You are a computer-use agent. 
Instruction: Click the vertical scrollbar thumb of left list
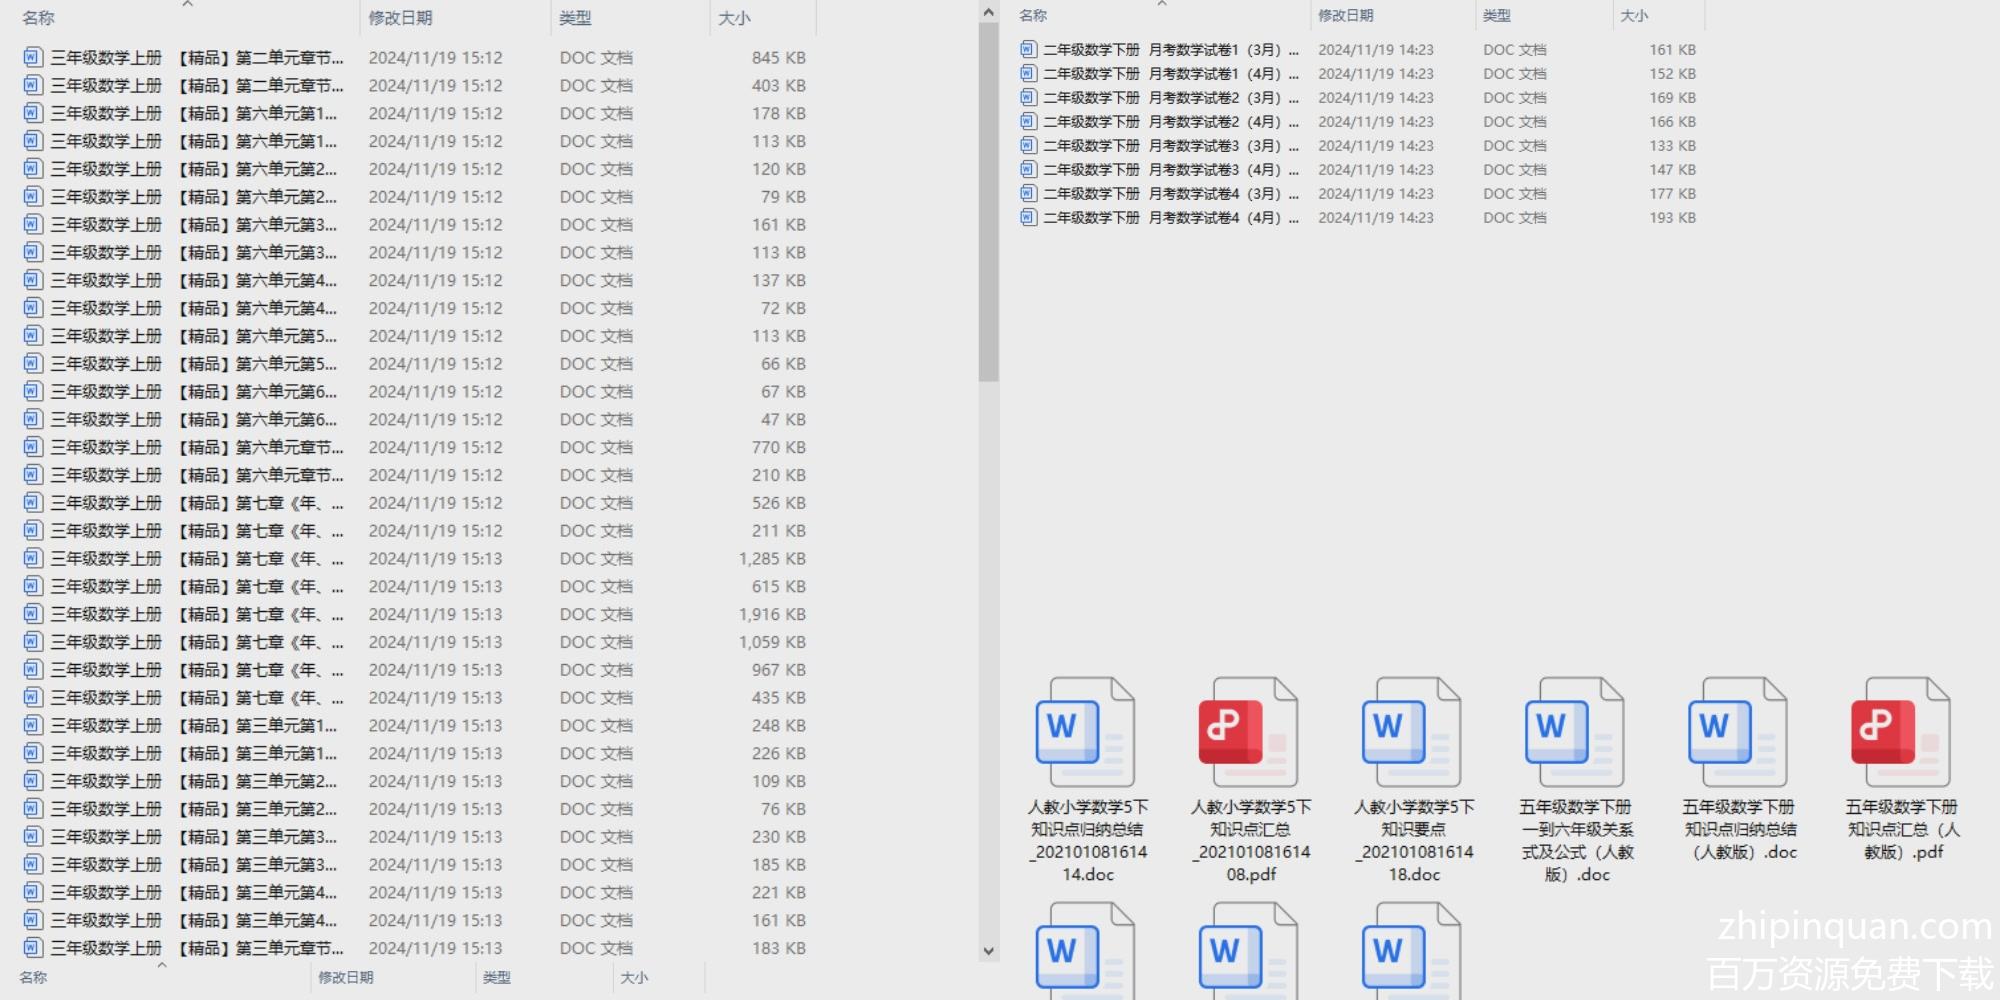coord(988,200)
